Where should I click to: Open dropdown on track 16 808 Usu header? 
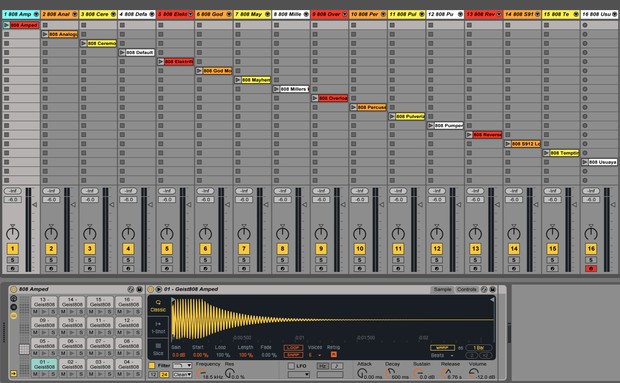tap(614, 14)
